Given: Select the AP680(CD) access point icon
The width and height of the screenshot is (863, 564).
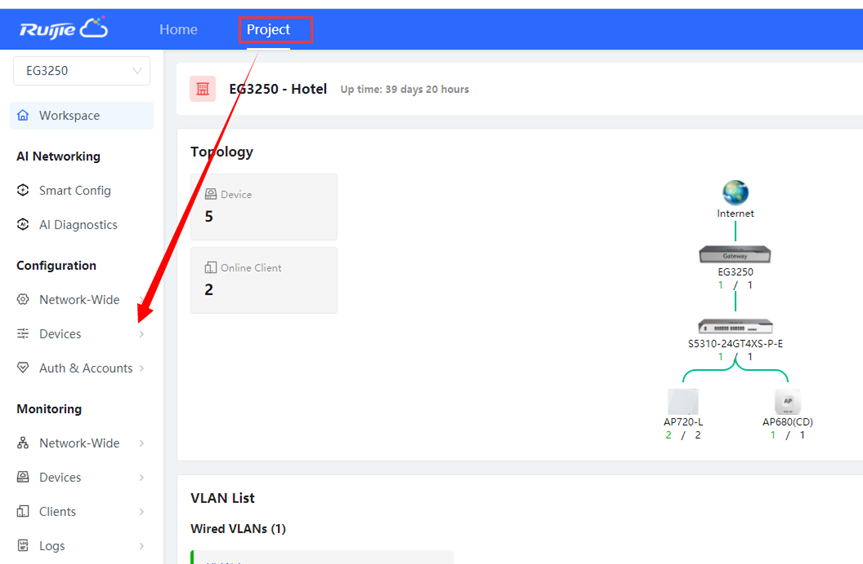Looking at the screenshot, I should 788,402.
